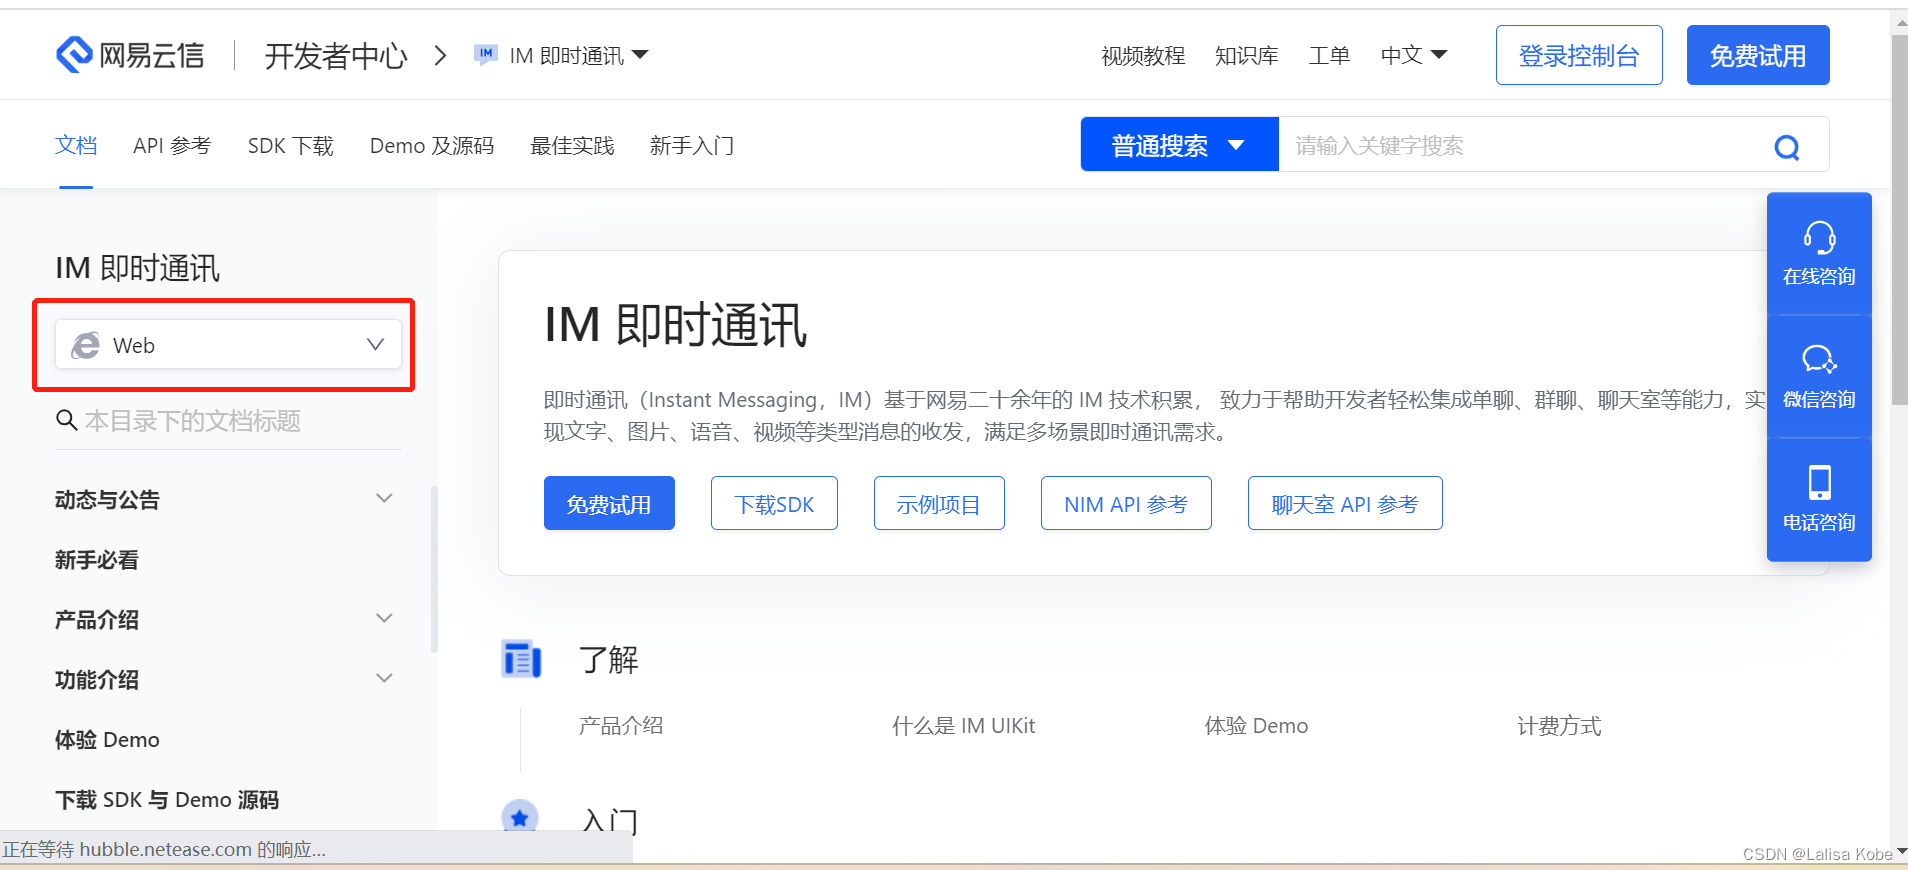Click the 示例项目 button
Screen dimensions: 1908x870
(939, 503)
